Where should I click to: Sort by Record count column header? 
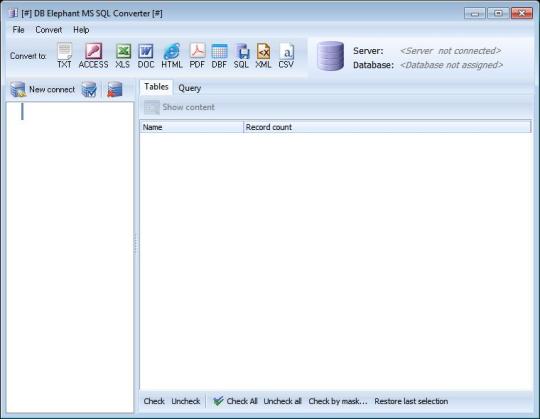(x=387, y=127)
